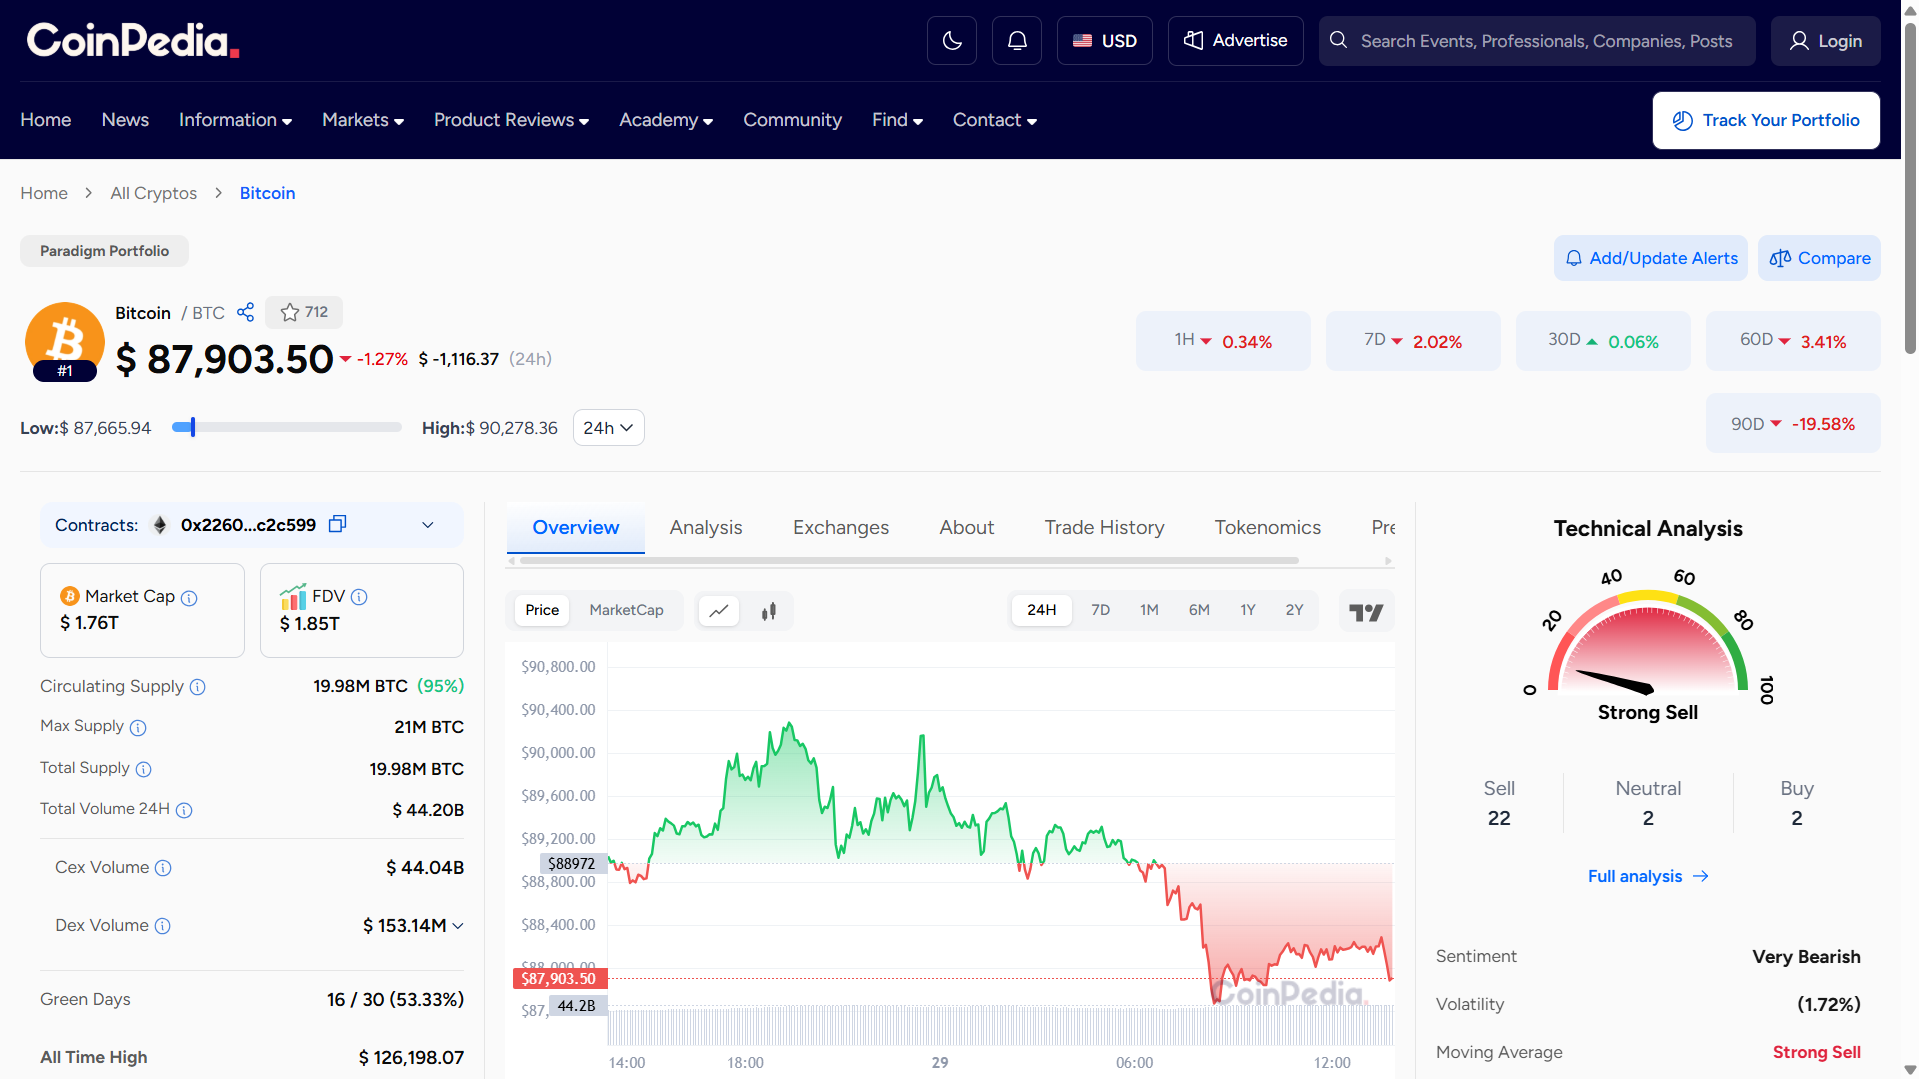Copy the contract address icon
The width and height of the screenshot is (1919, 1079).
(337, 524)
